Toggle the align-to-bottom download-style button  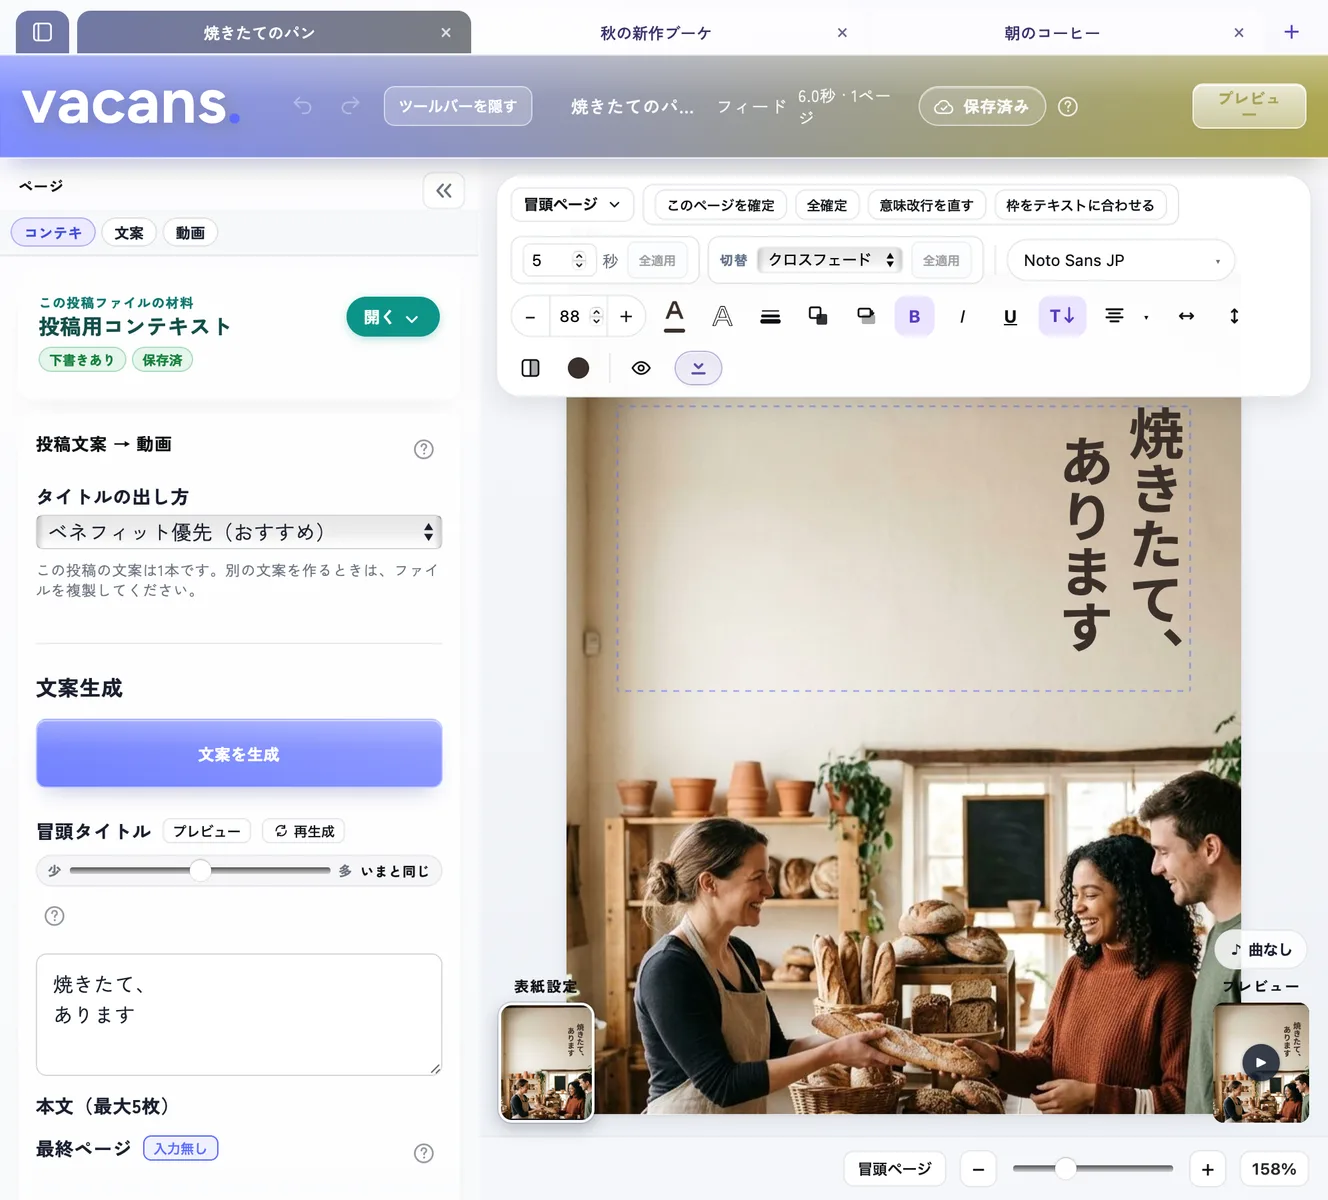[698, 368]
